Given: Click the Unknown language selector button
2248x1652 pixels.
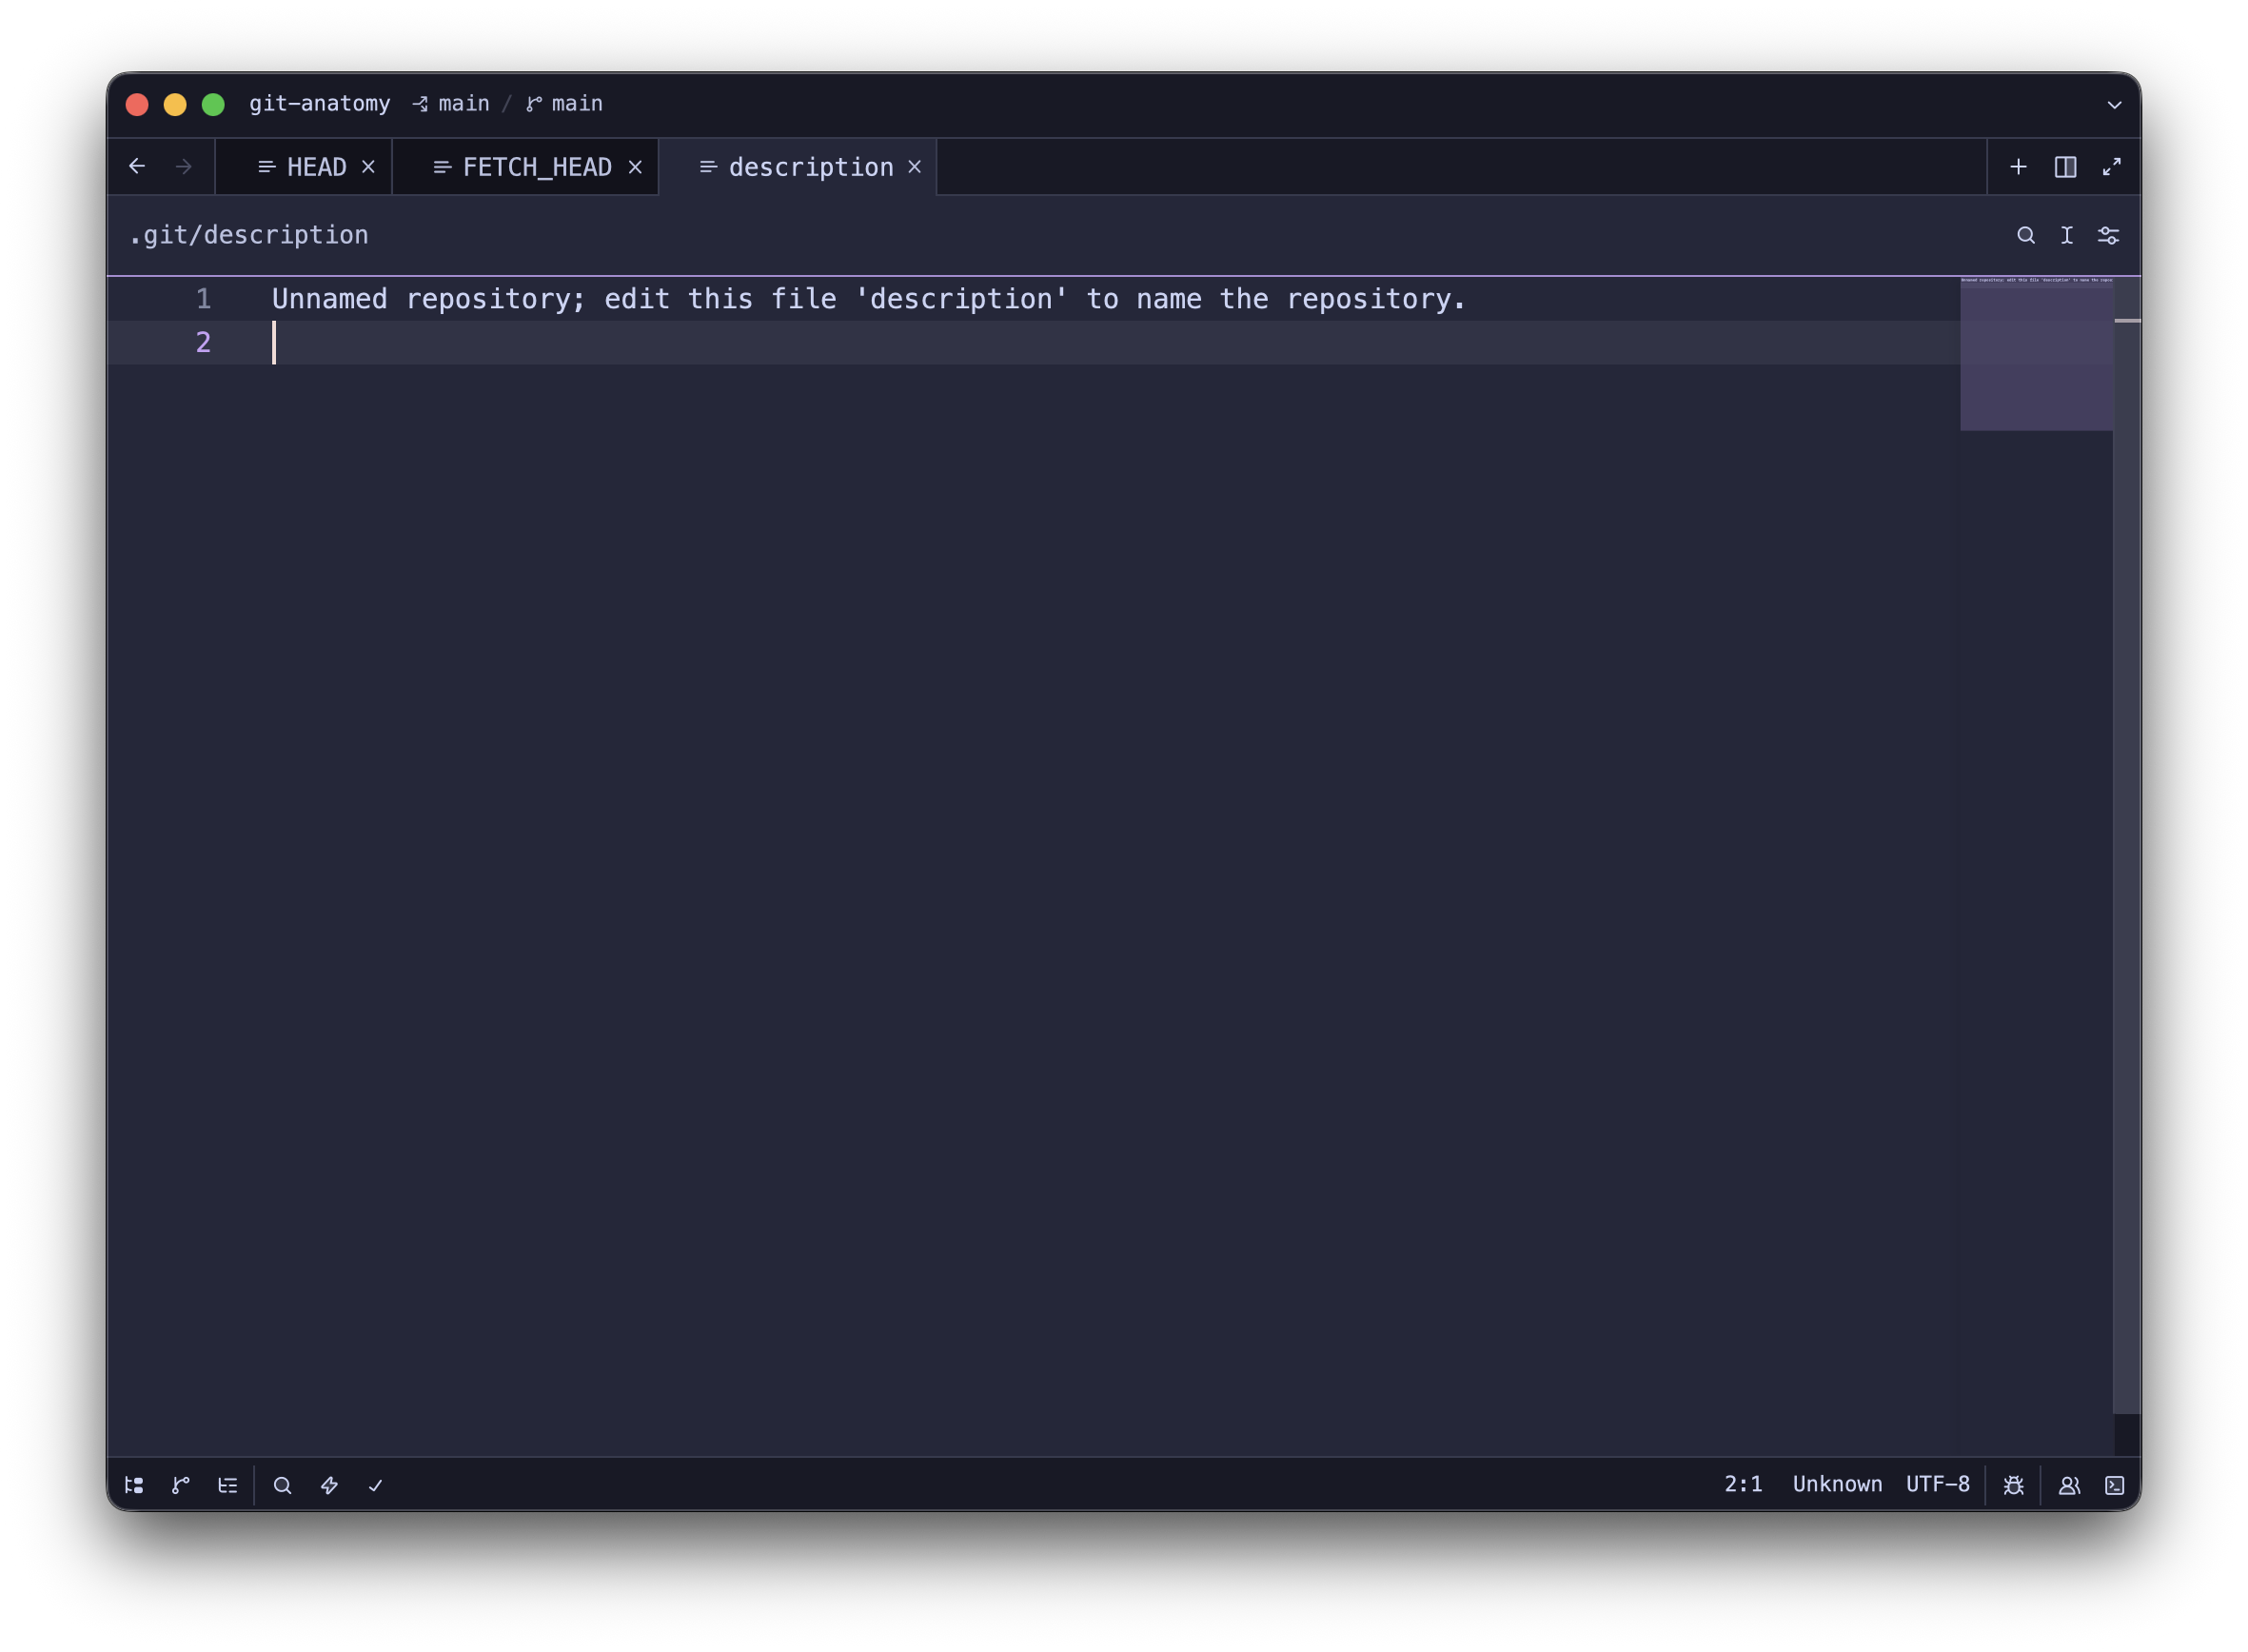Looking at the screenshot, I should click(x=1837, y=1484).
